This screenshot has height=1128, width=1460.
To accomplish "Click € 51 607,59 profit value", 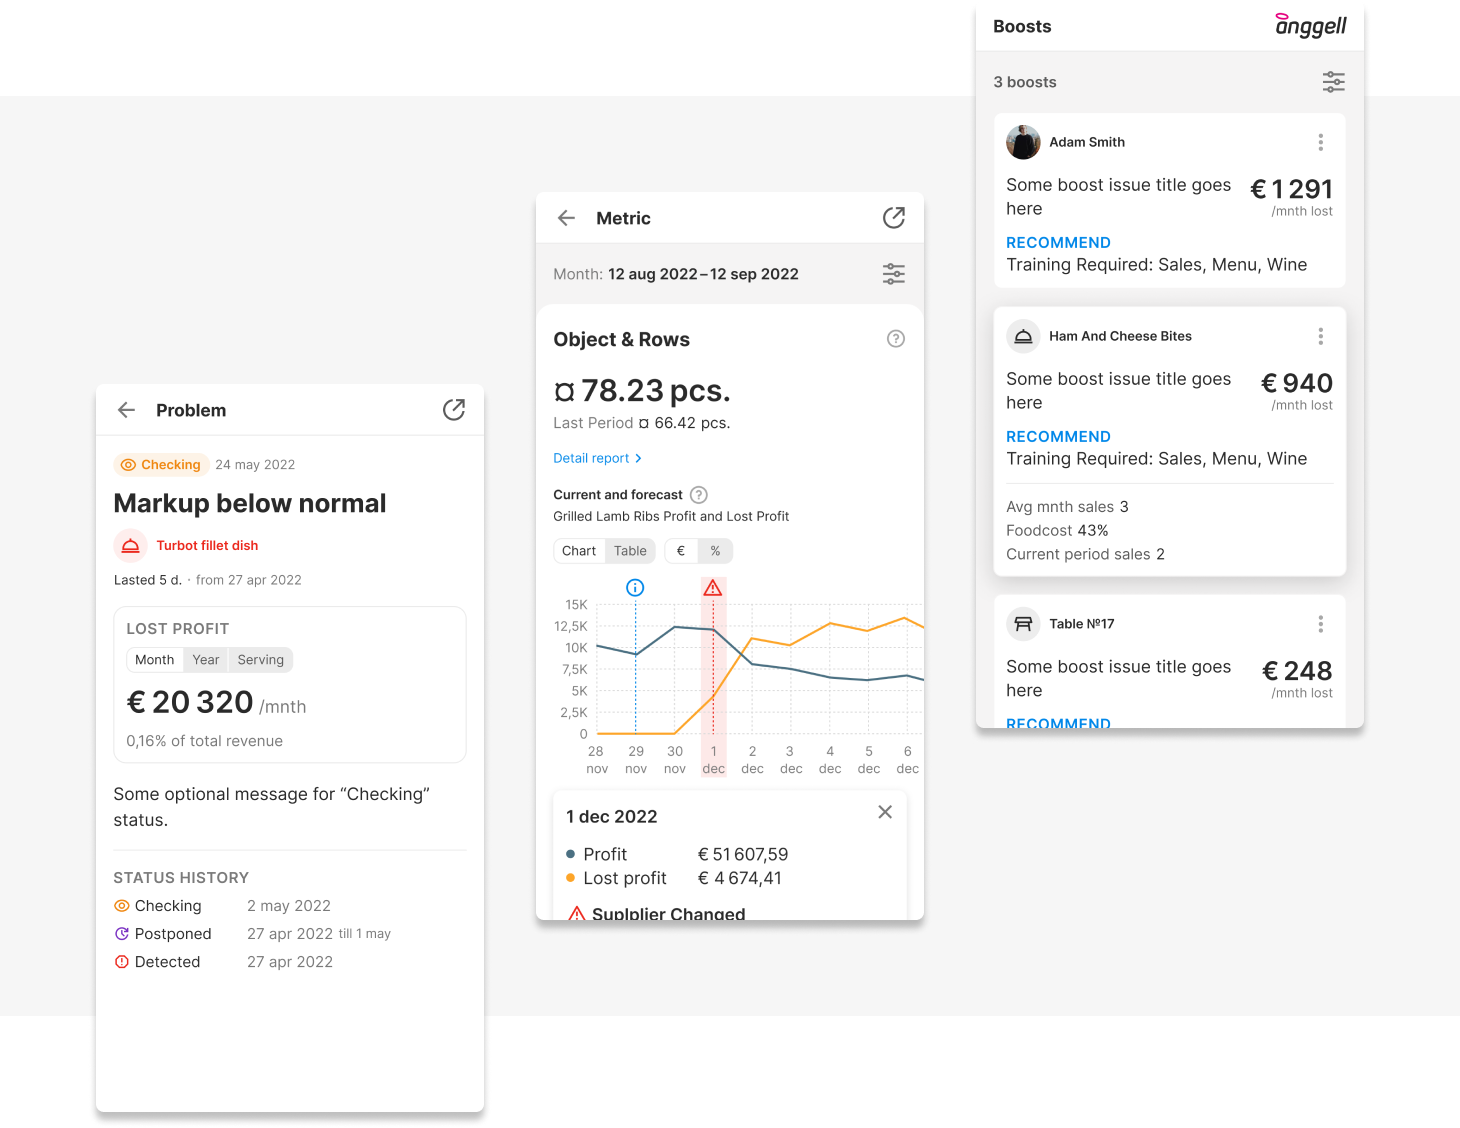I will coord(743,854).
